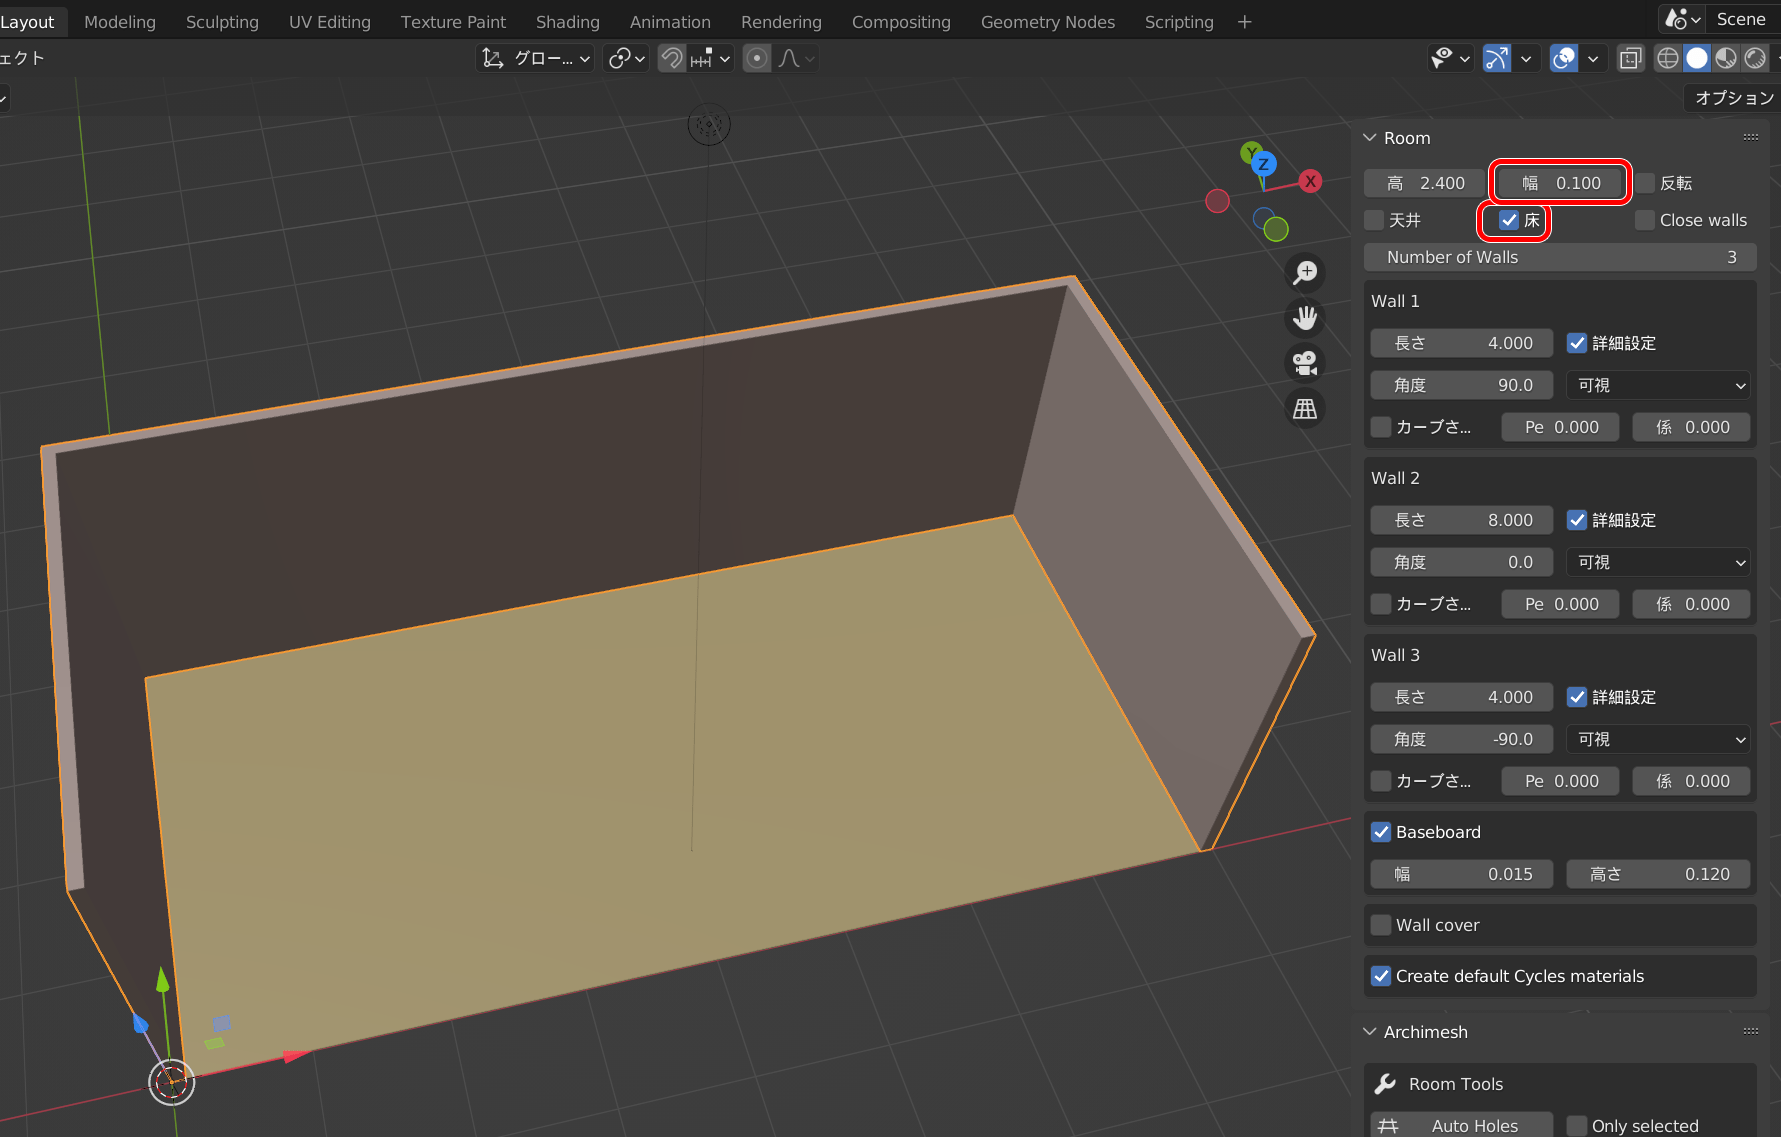Toggle the snap magnet icon
The image size is (1781, 1137).
point(672,59)
